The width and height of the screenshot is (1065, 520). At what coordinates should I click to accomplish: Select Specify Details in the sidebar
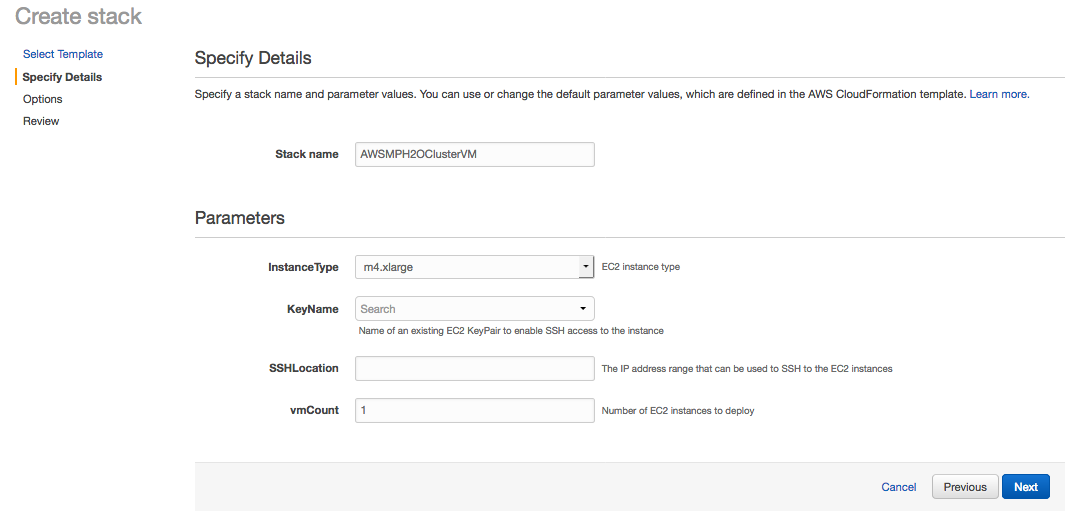62,77
